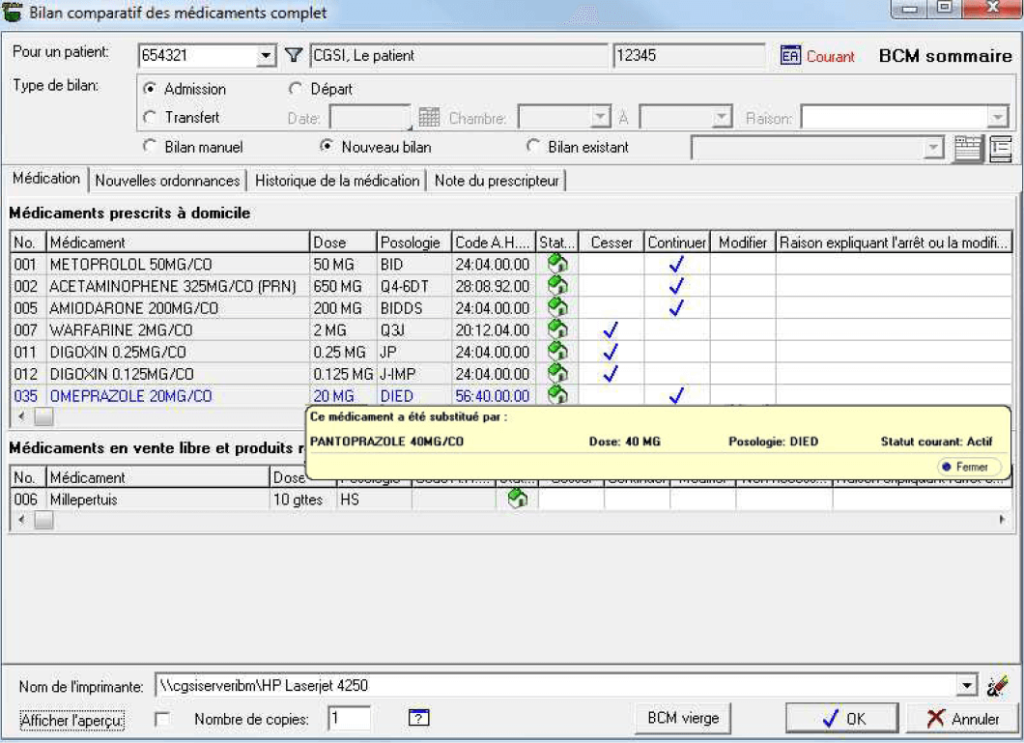Viewport: 1024px width, 743px height.
Task: Open the Chambre dropdown
Action: (600, 118)
